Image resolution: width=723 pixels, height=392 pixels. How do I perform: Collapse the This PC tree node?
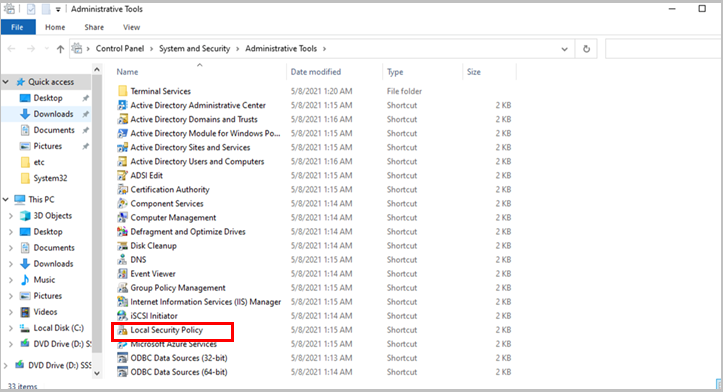coord(6,200)
